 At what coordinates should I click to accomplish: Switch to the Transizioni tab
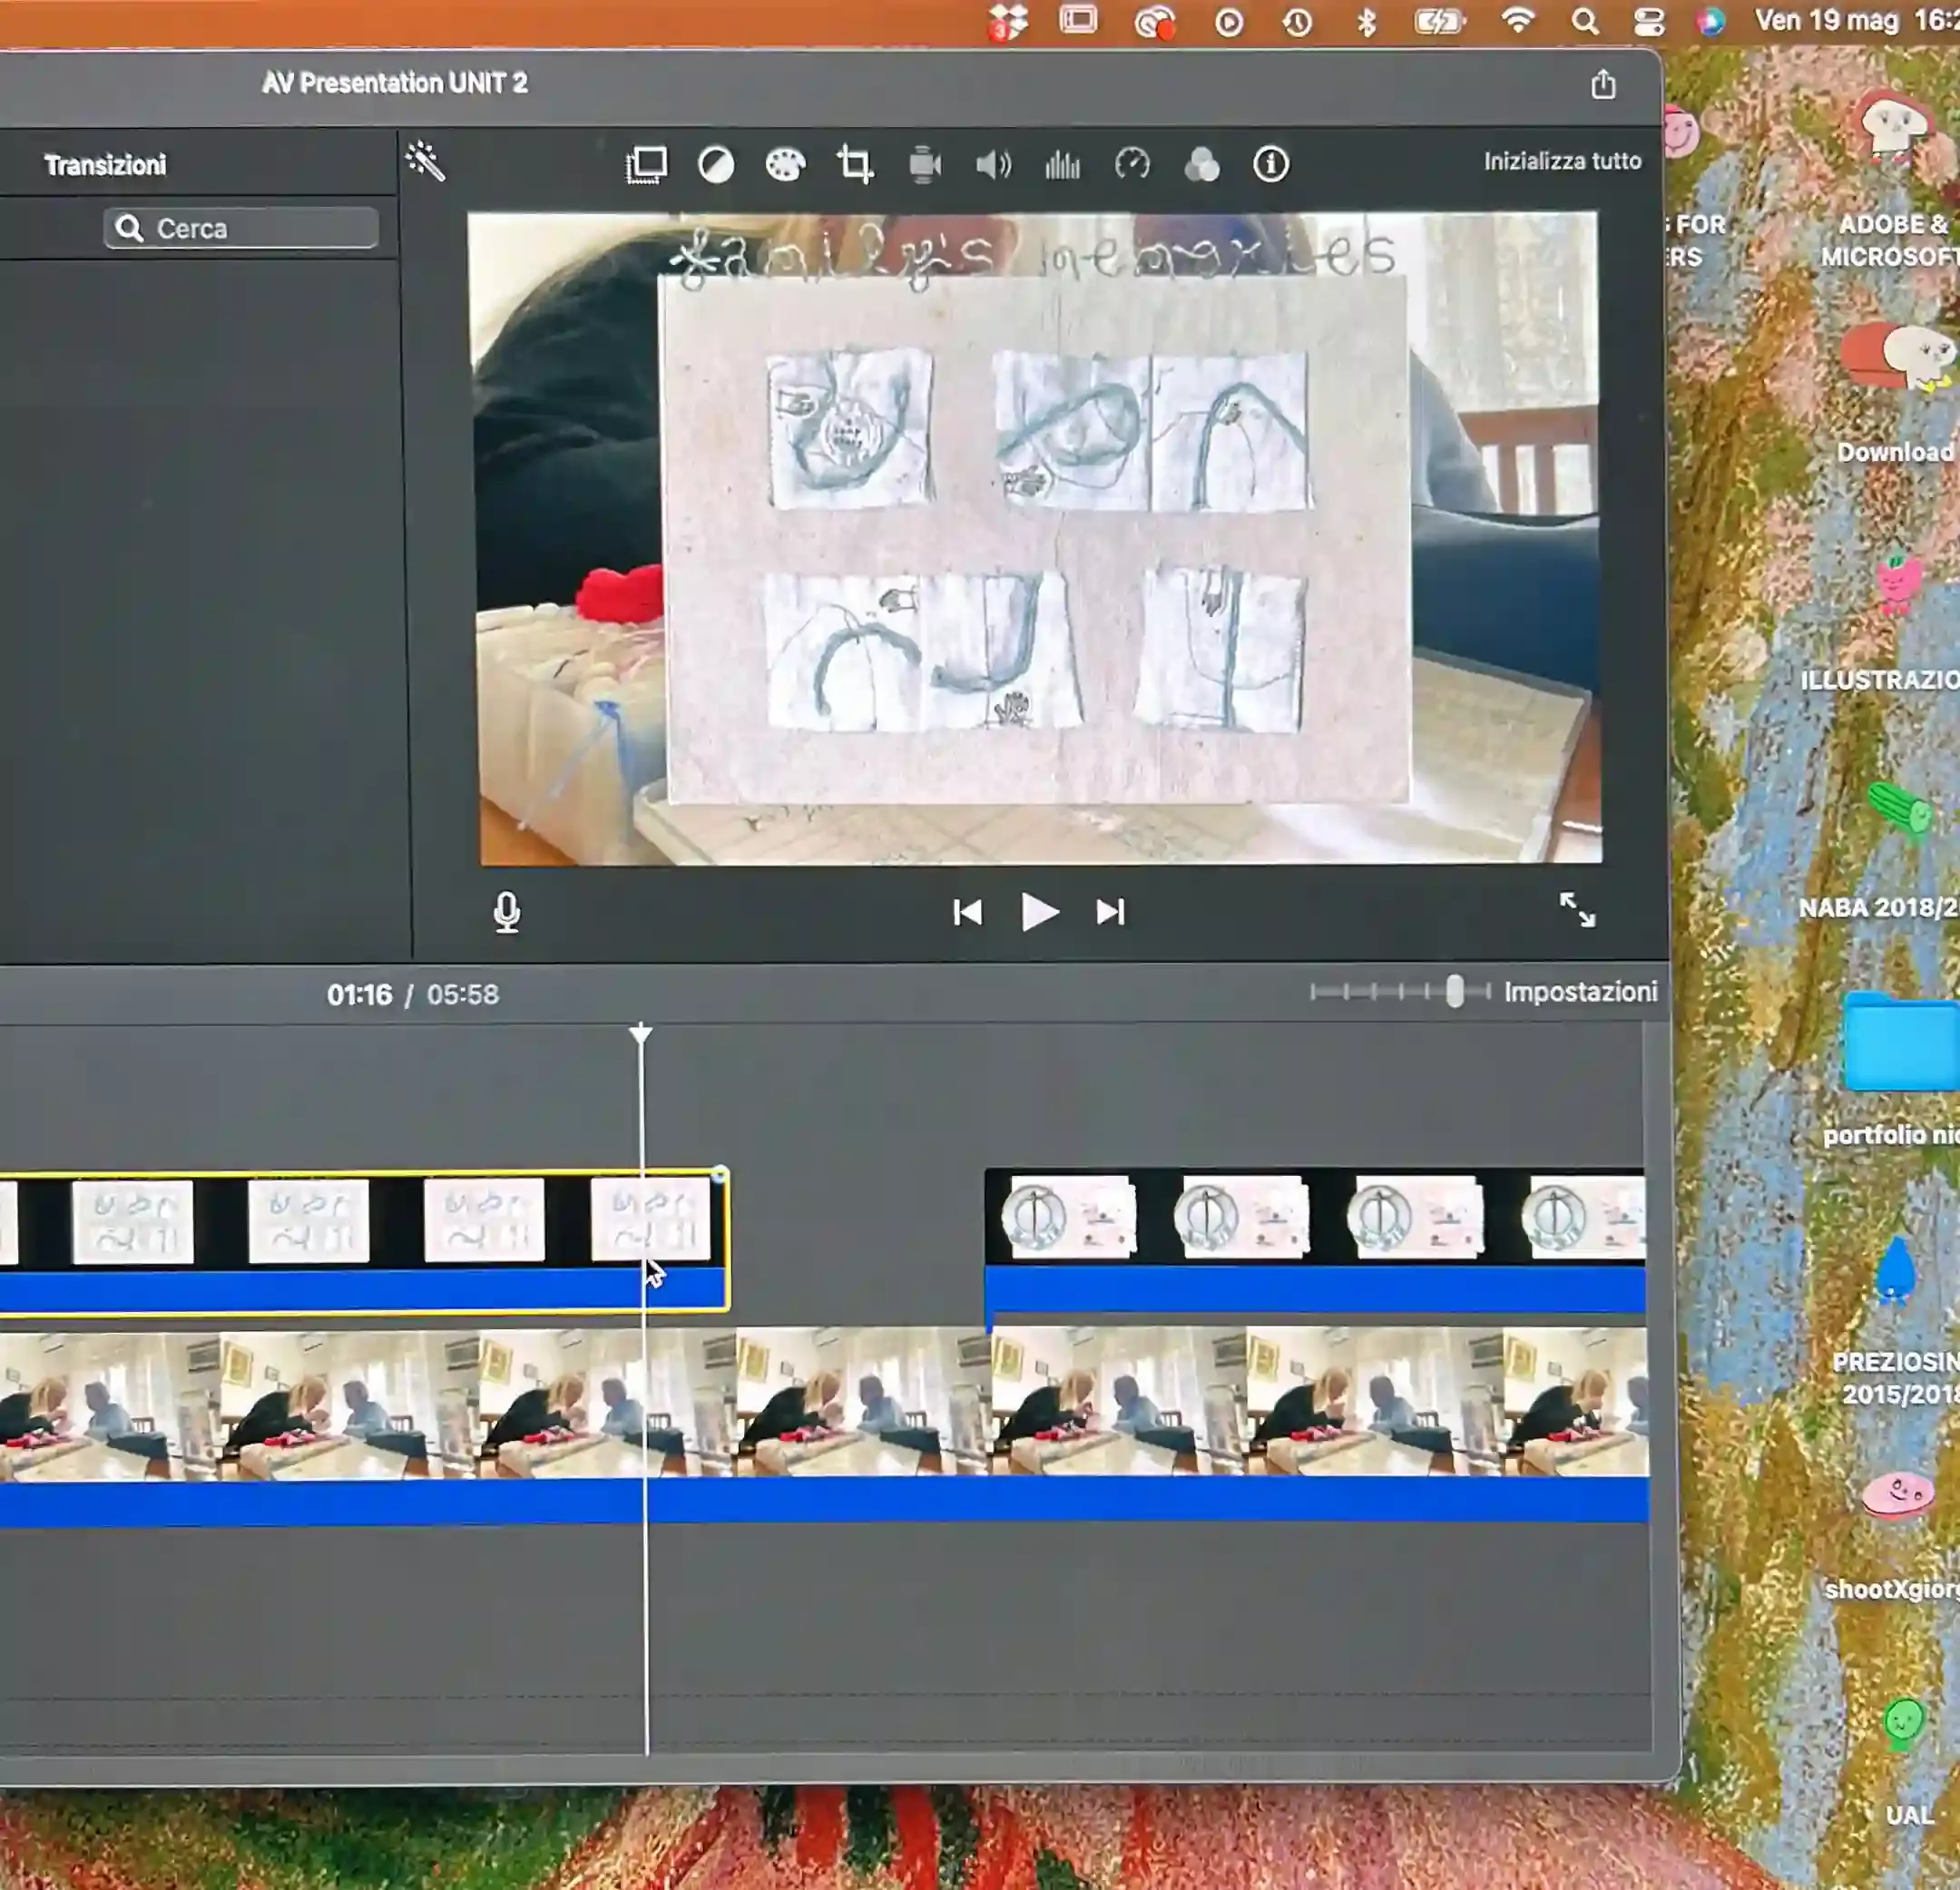tap(105, 165)
